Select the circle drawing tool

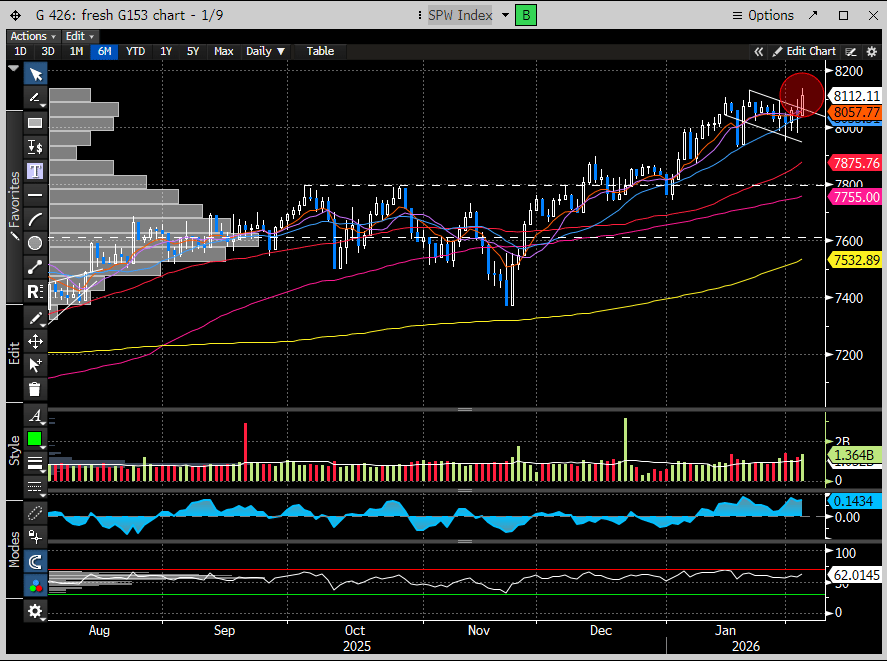35,243
